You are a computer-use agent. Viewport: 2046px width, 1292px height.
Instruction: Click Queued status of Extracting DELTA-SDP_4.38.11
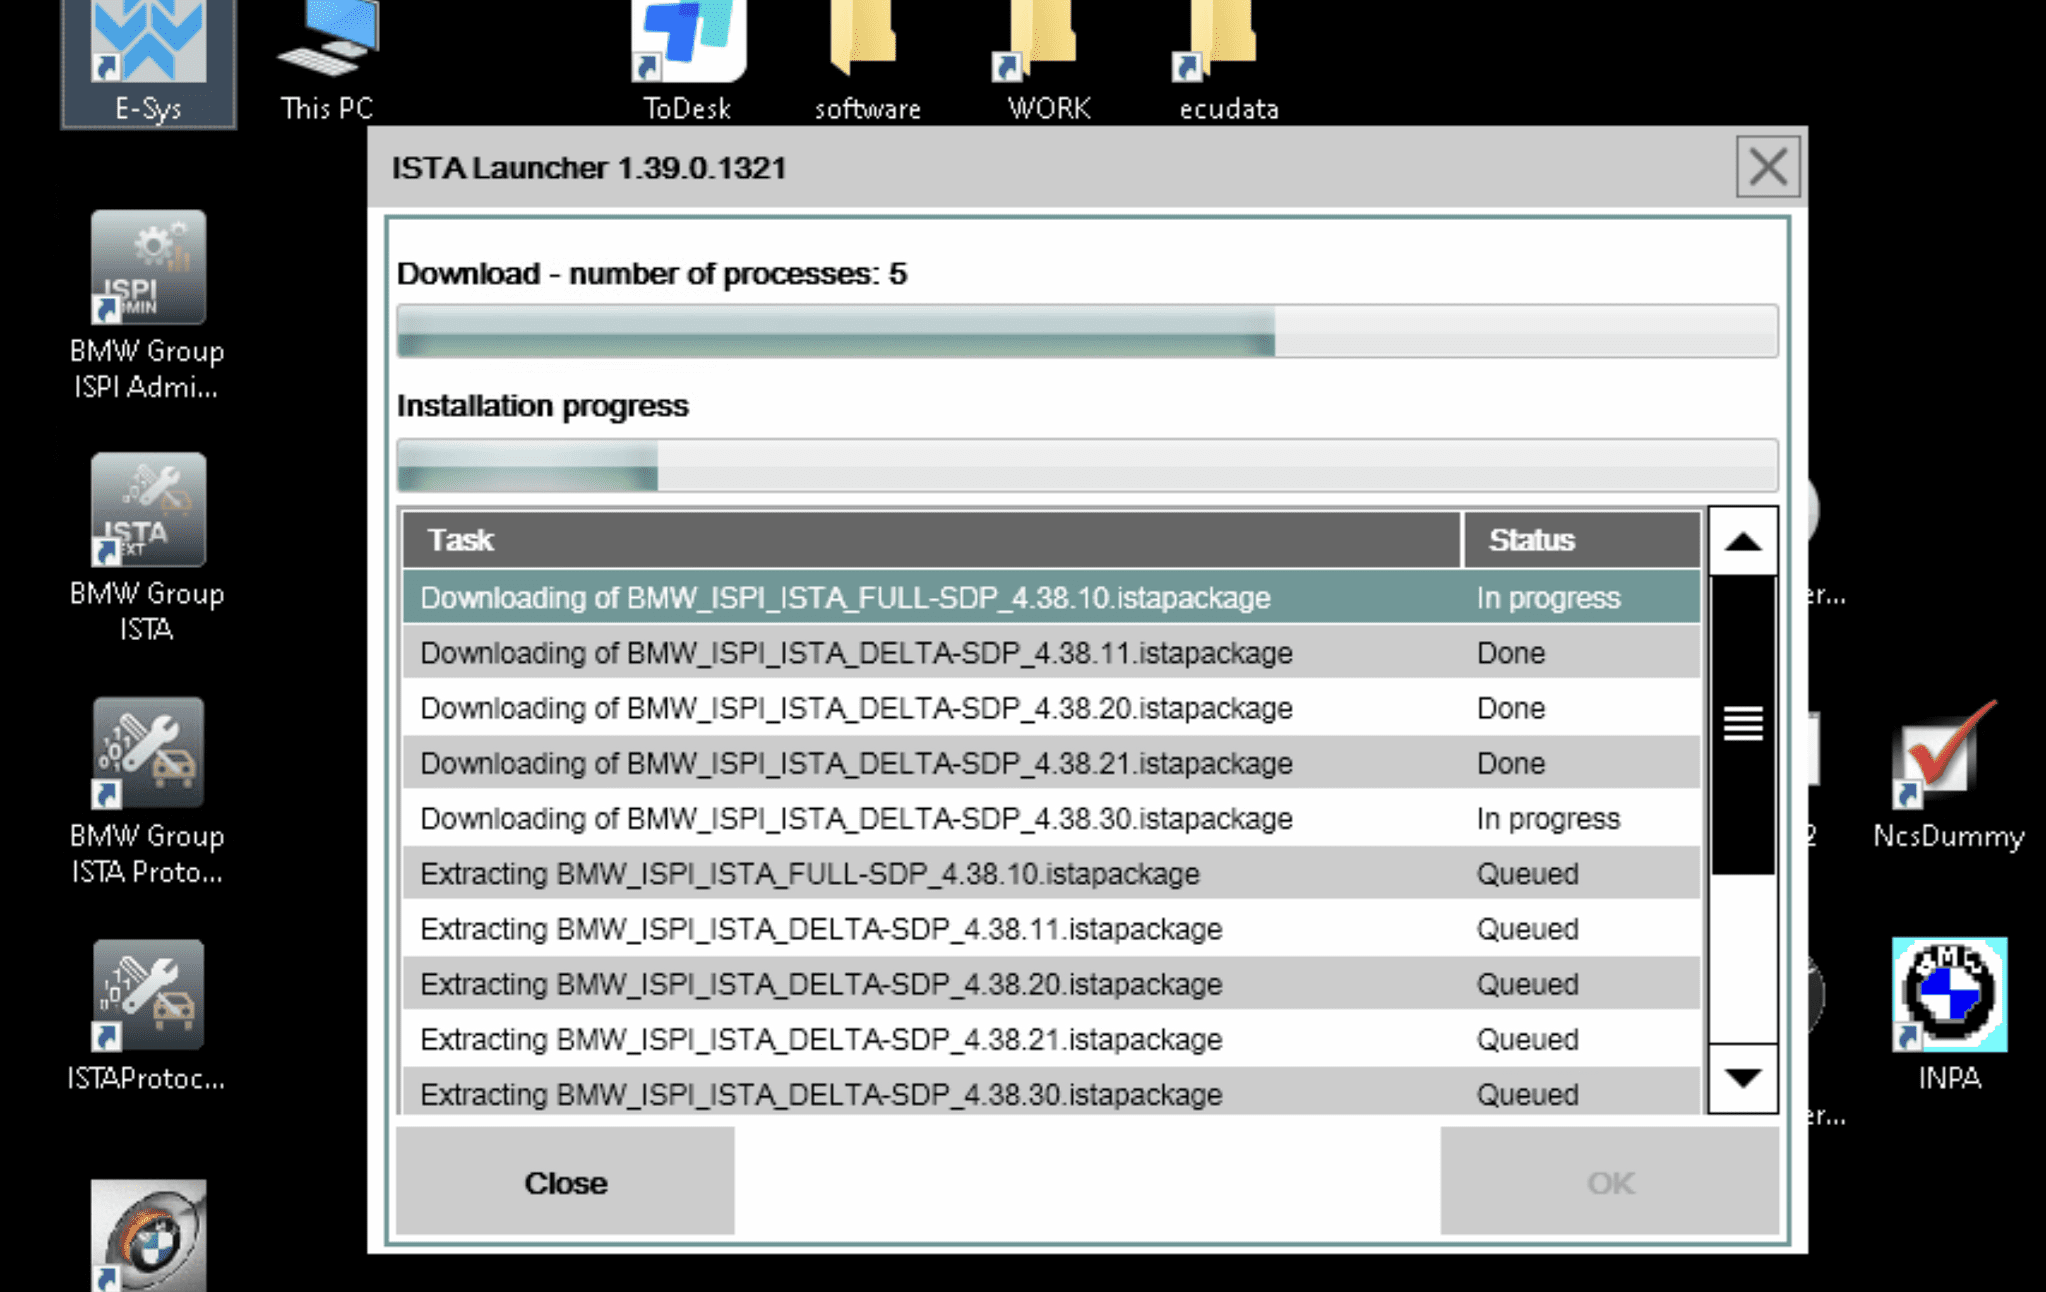click(1527, 929)
